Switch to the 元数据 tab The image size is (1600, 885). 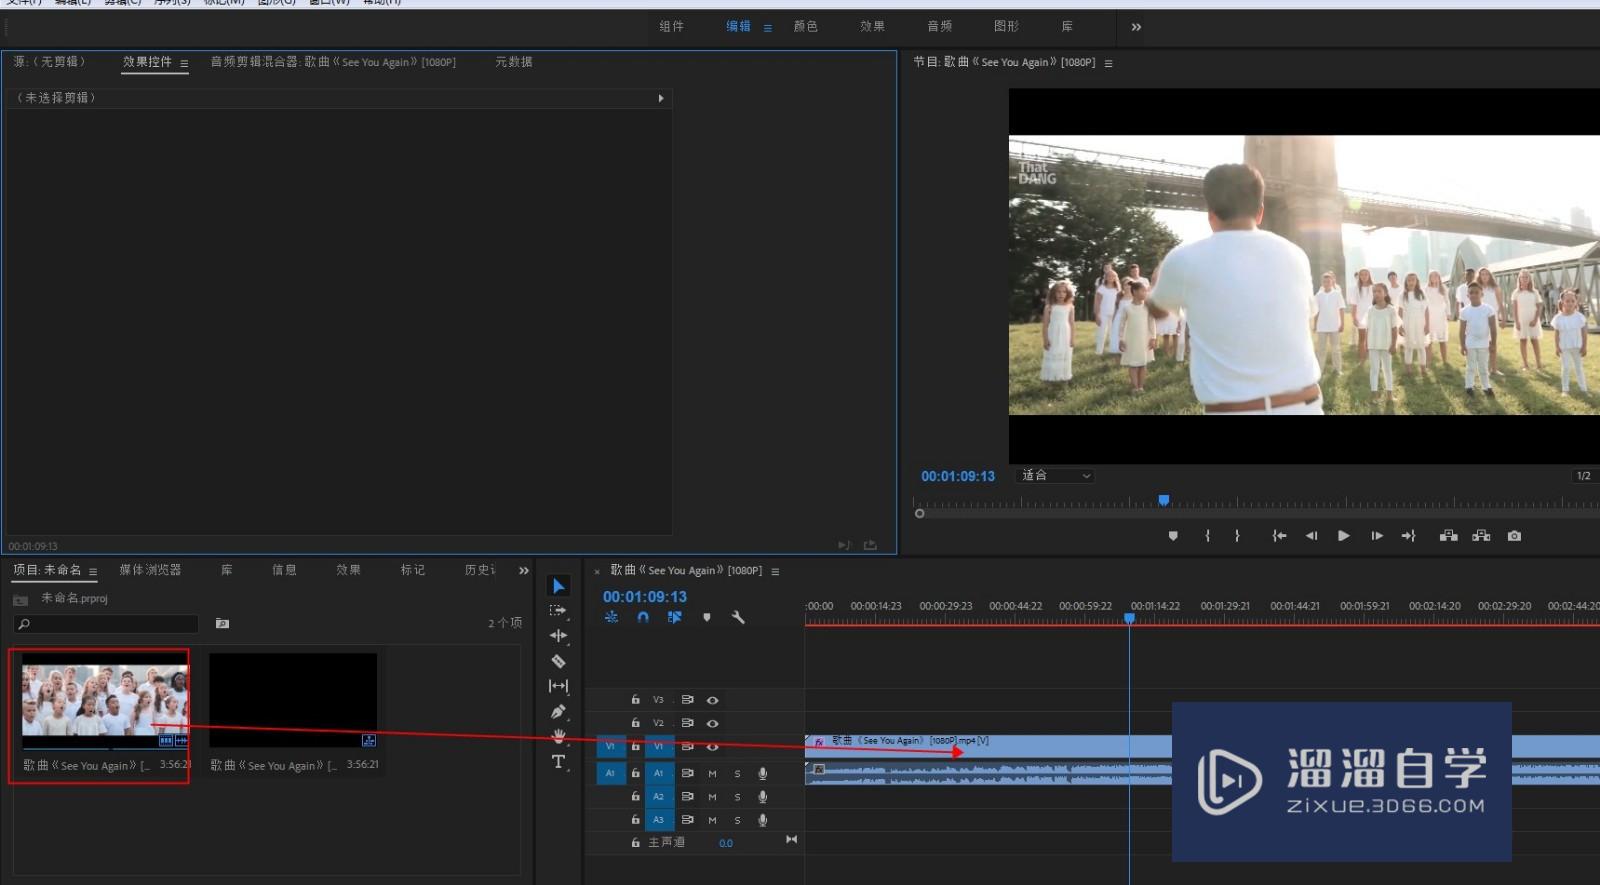point(514,62)
